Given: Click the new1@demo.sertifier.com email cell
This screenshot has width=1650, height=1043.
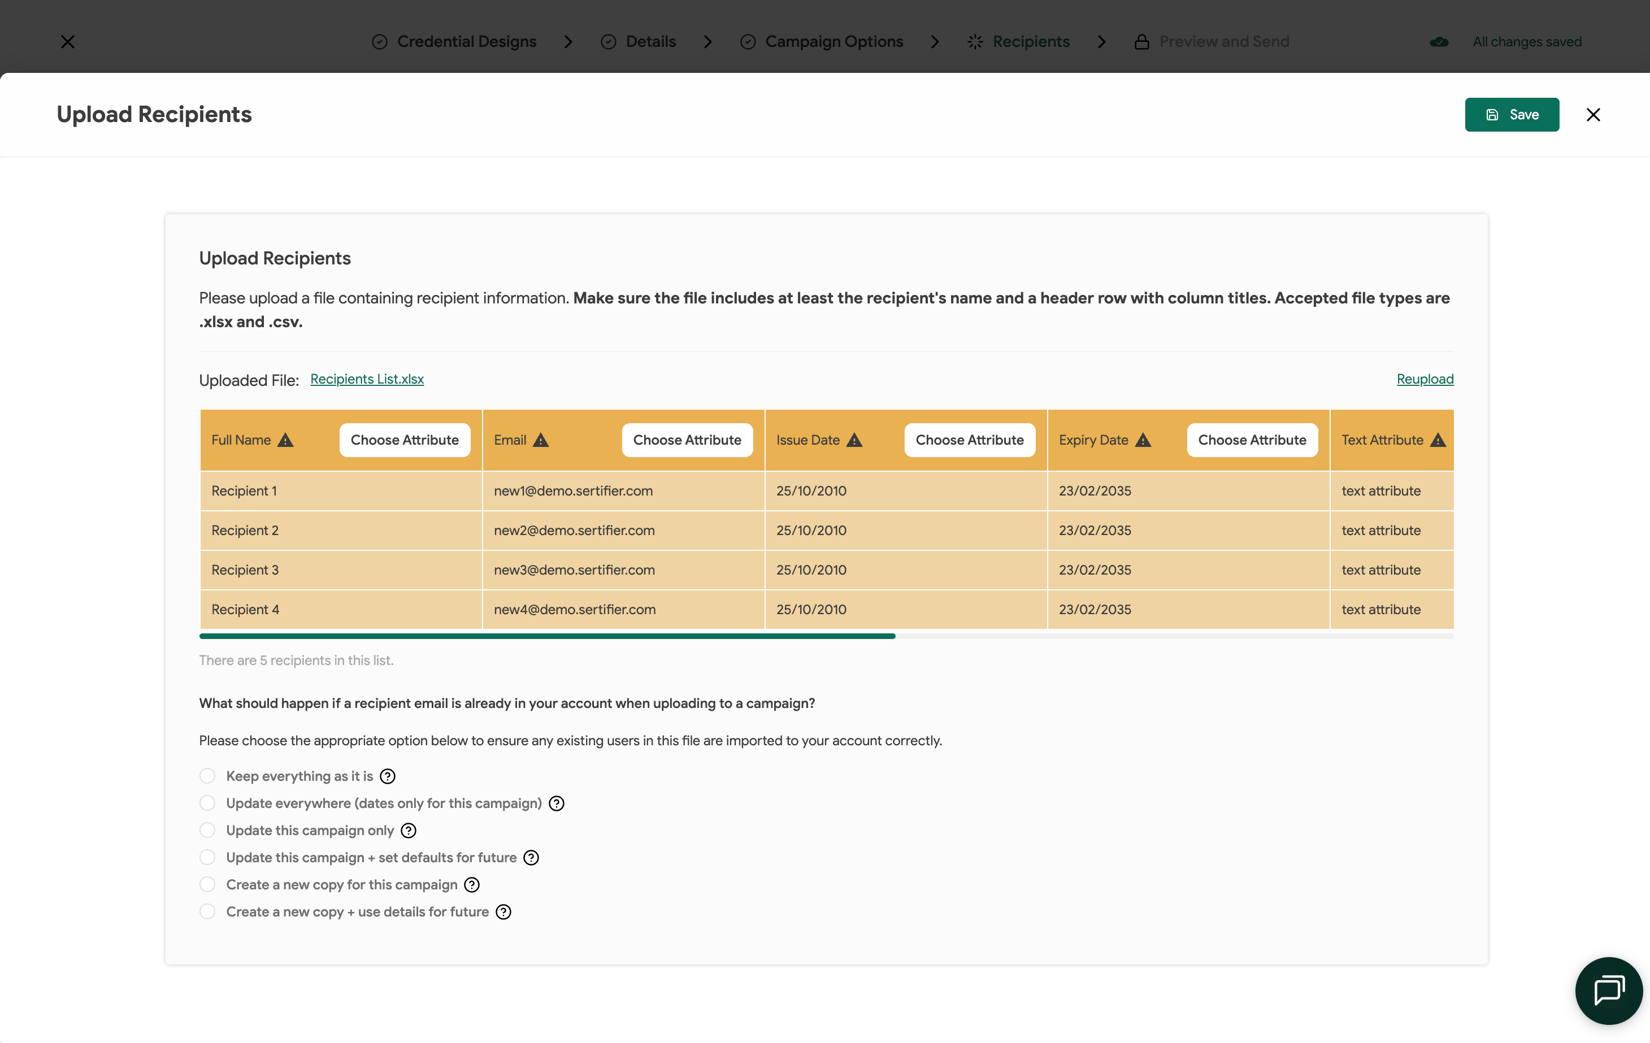Looking at the screenshot, I should coord(624,491).
